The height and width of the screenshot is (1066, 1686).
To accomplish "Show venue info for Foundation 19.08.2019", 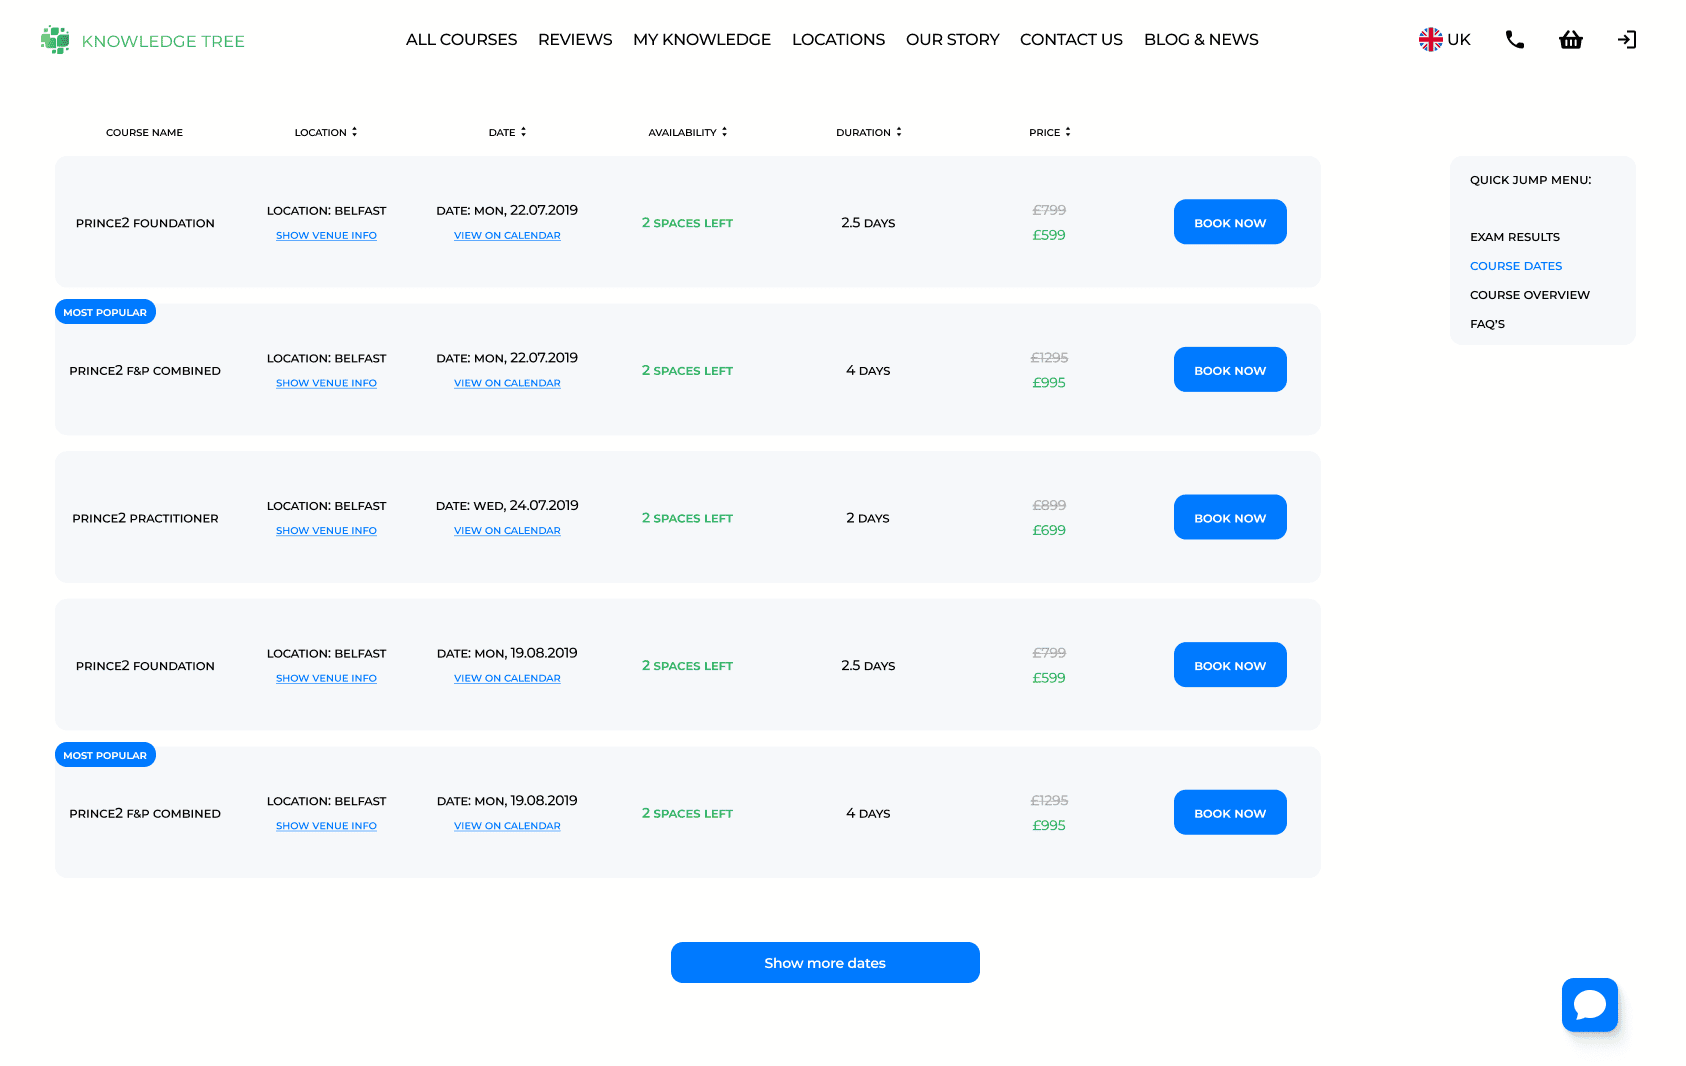I will tap(326, 678).
